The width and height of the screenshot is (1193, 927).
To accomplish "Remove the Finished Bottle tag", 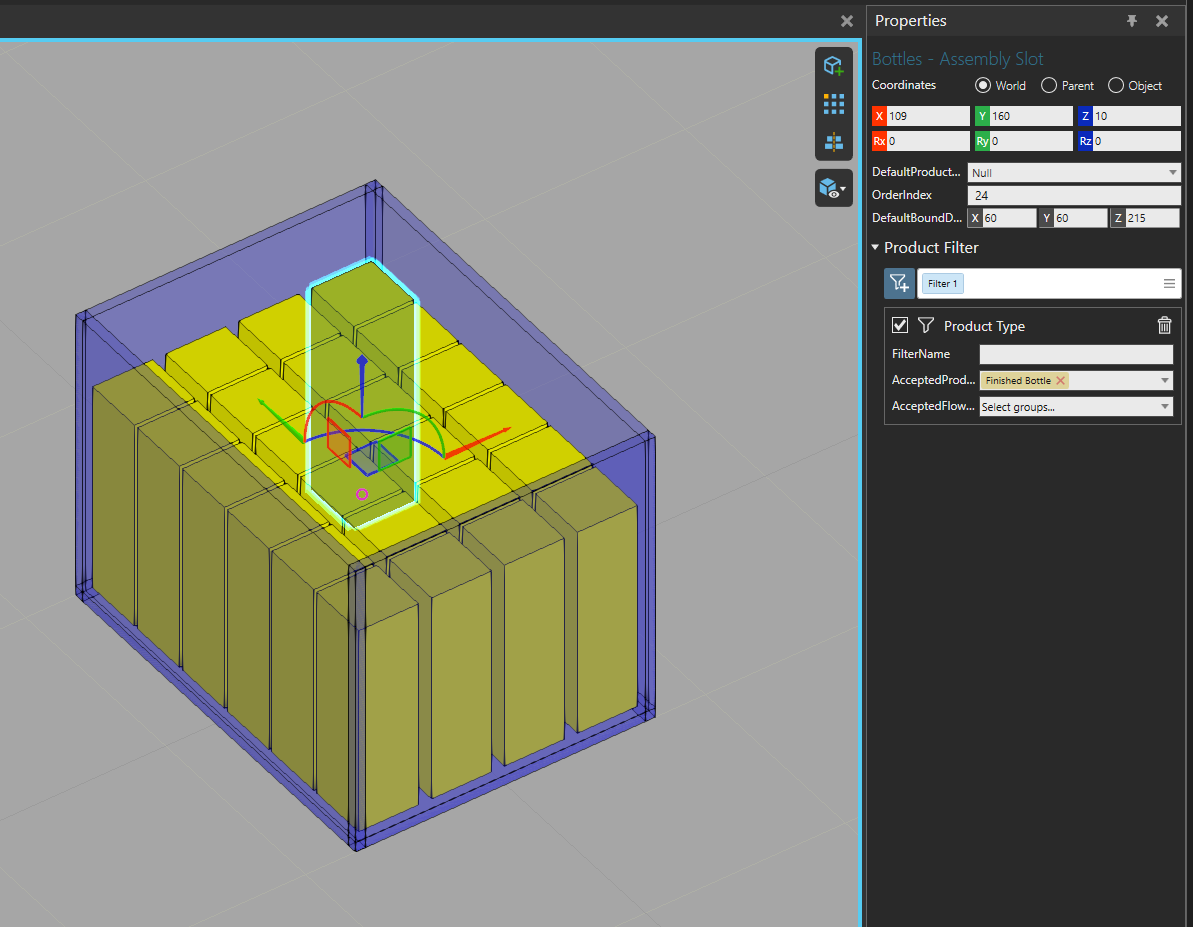I will (x=1061, y=380).
